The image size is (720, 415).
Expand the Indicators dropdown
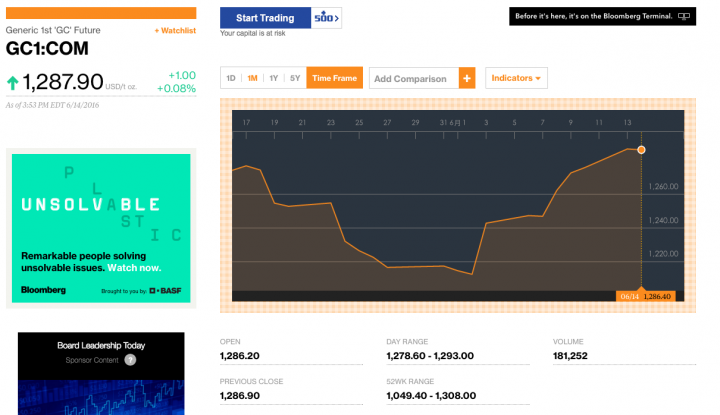pyautogui.click(x=516, y=78)
